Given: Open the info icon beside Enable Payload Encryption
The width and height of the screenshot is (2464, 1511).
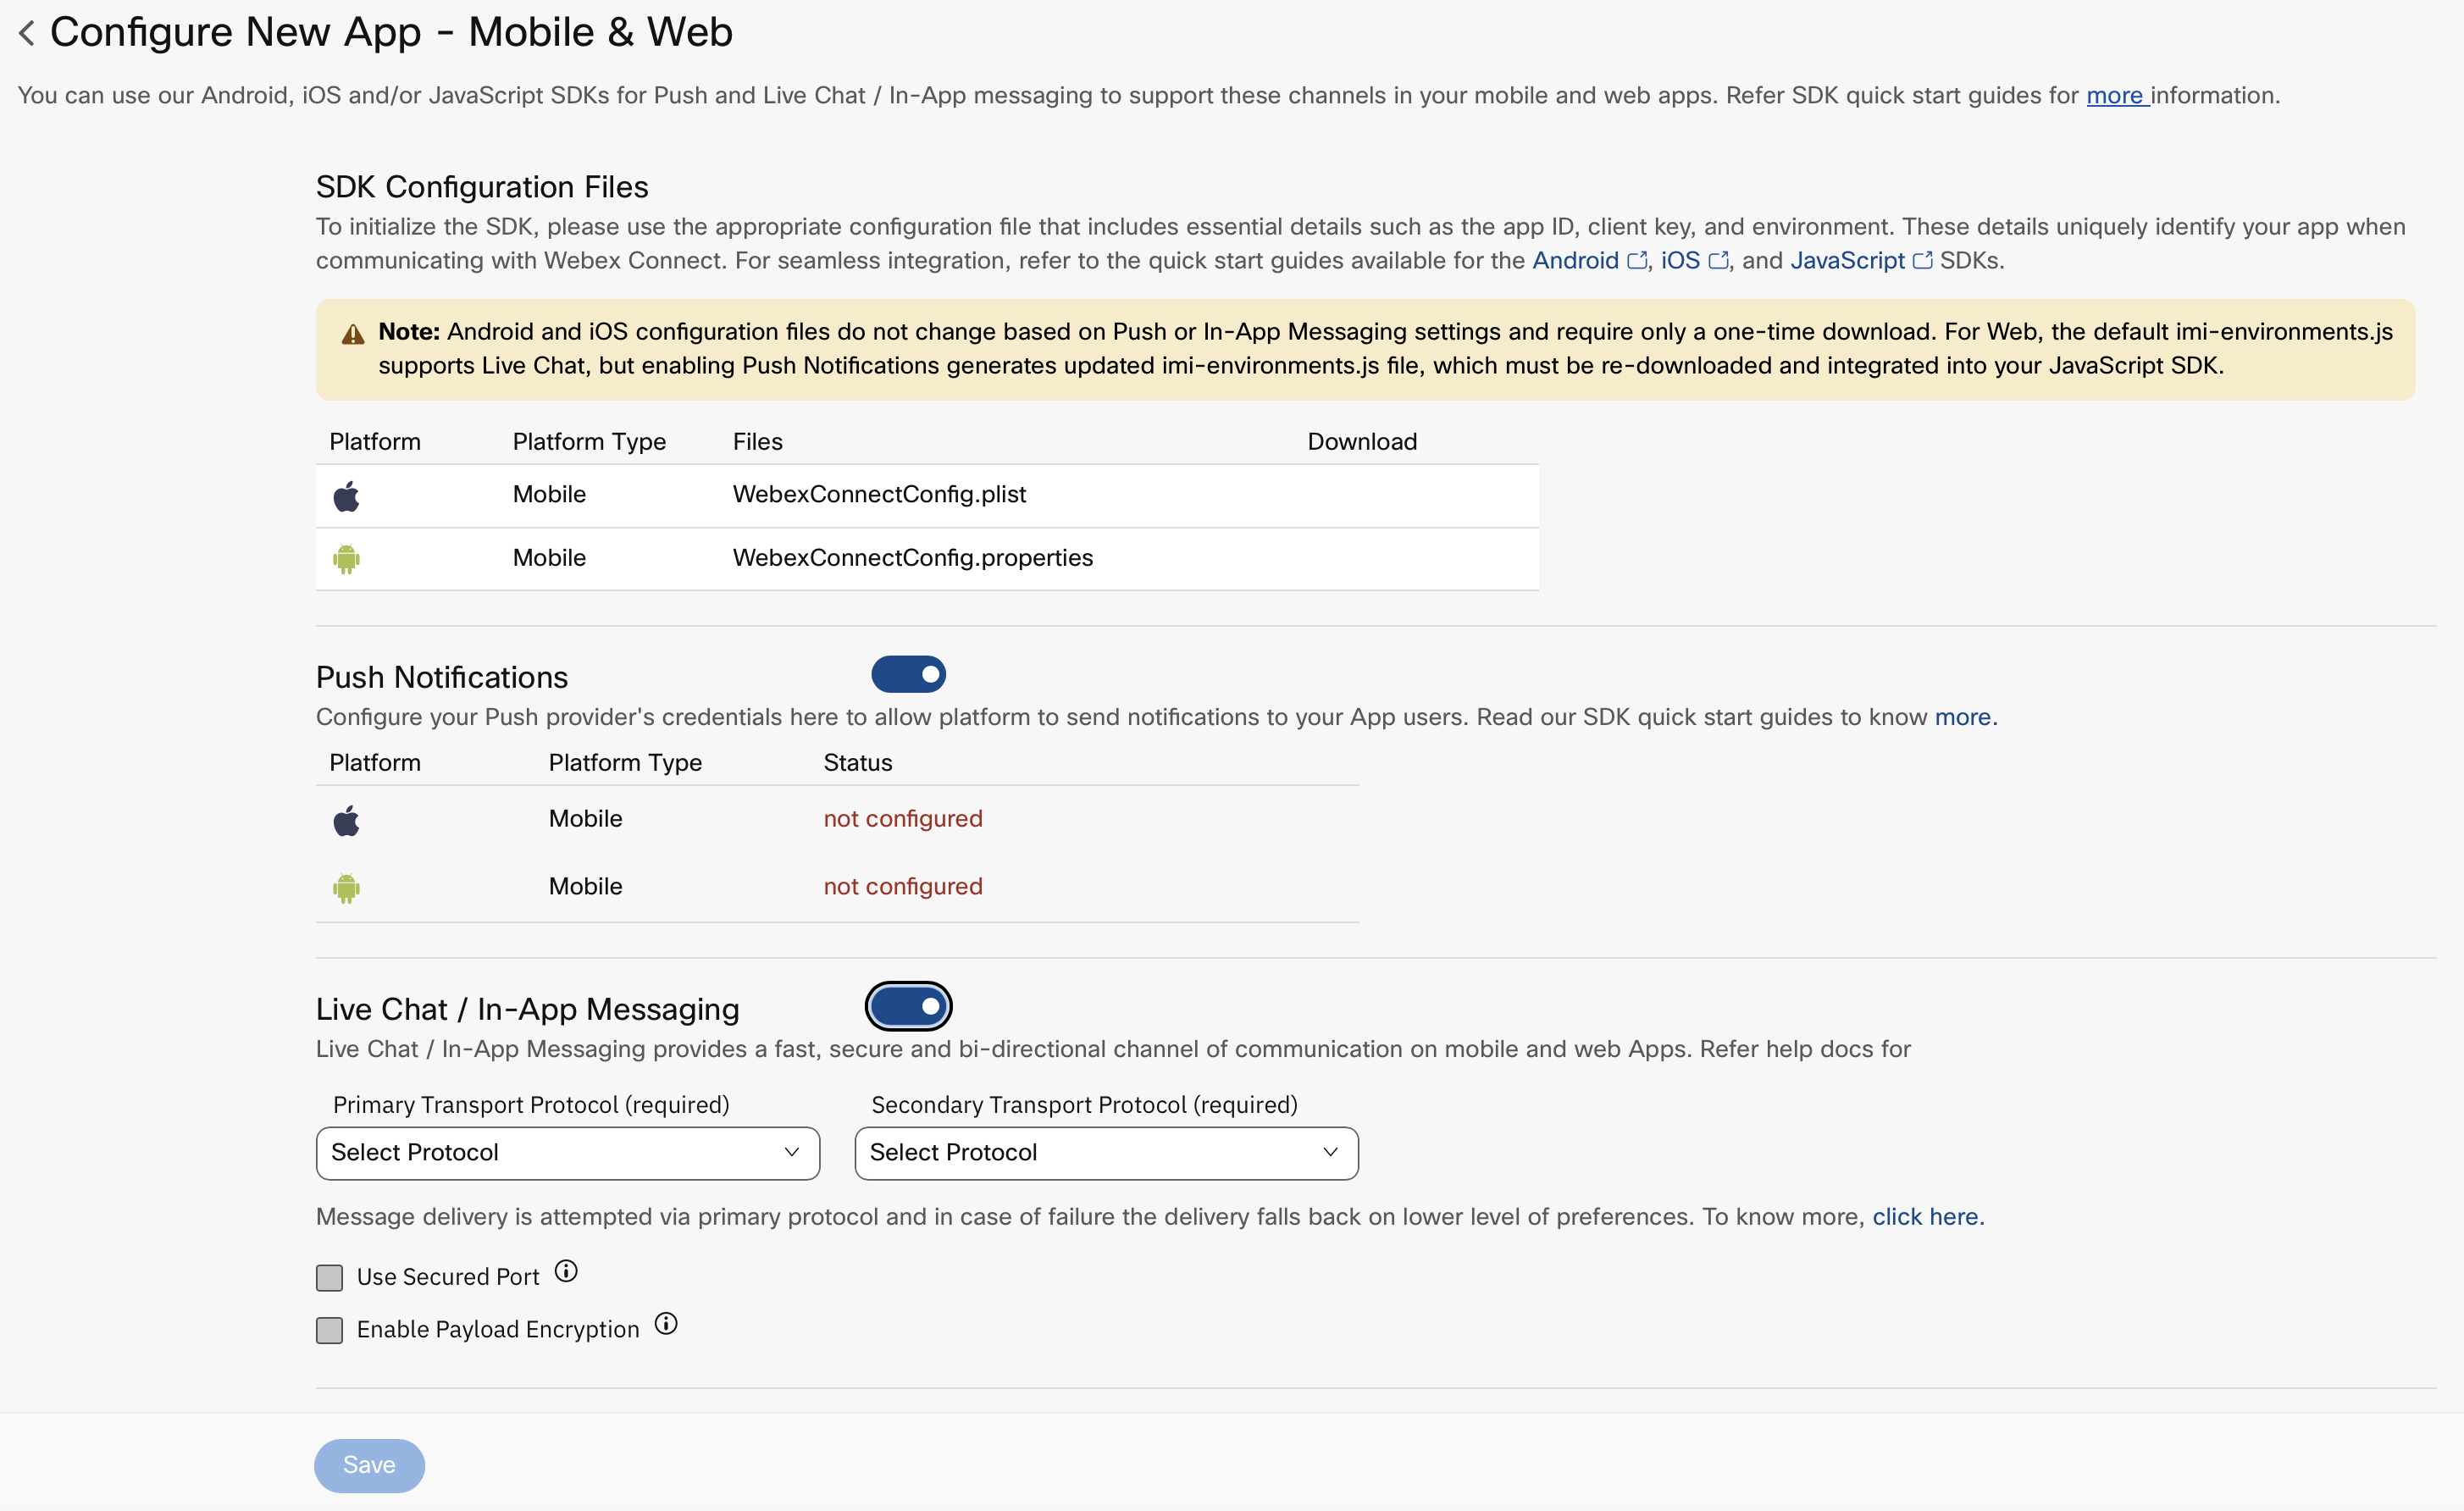Looking at the screenshot, I should (x=666, y=1324).
